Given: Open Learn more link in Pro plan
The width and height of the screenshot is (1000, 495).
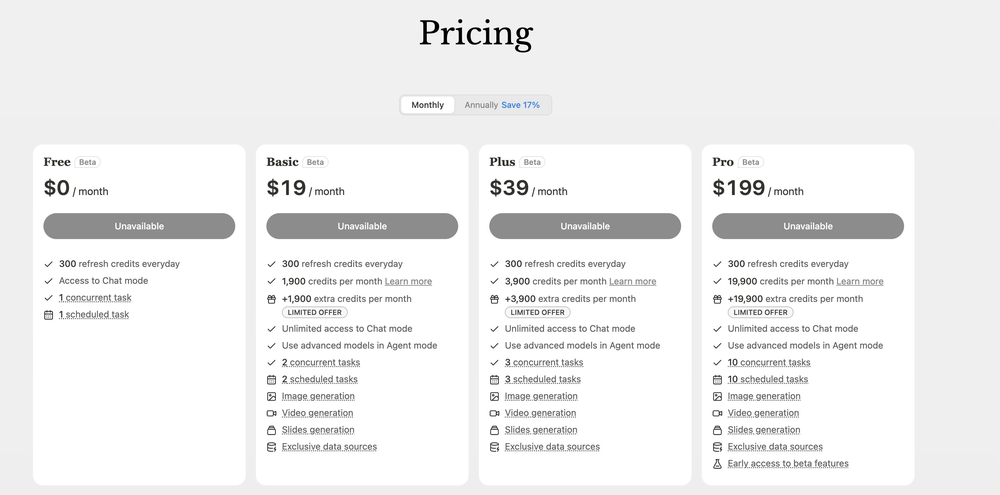Looking at the screenshot, I should [x=859, y=282].
